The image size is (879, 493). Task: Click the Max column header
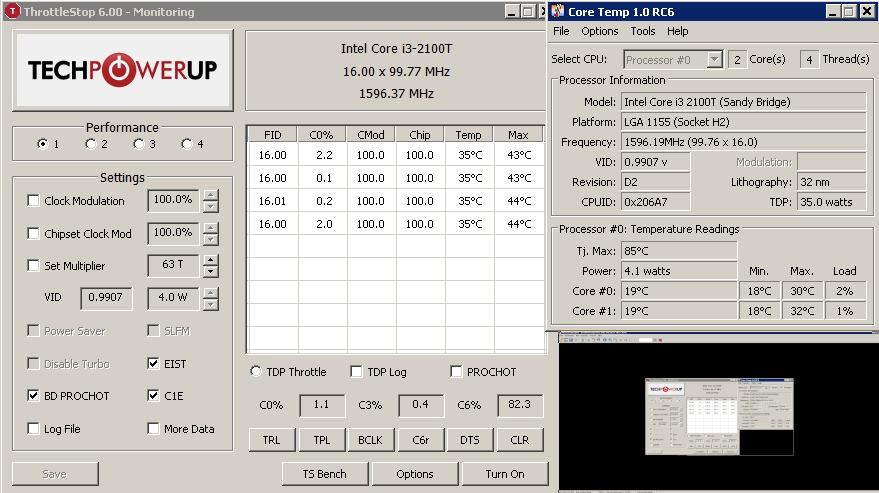point(519,135)
